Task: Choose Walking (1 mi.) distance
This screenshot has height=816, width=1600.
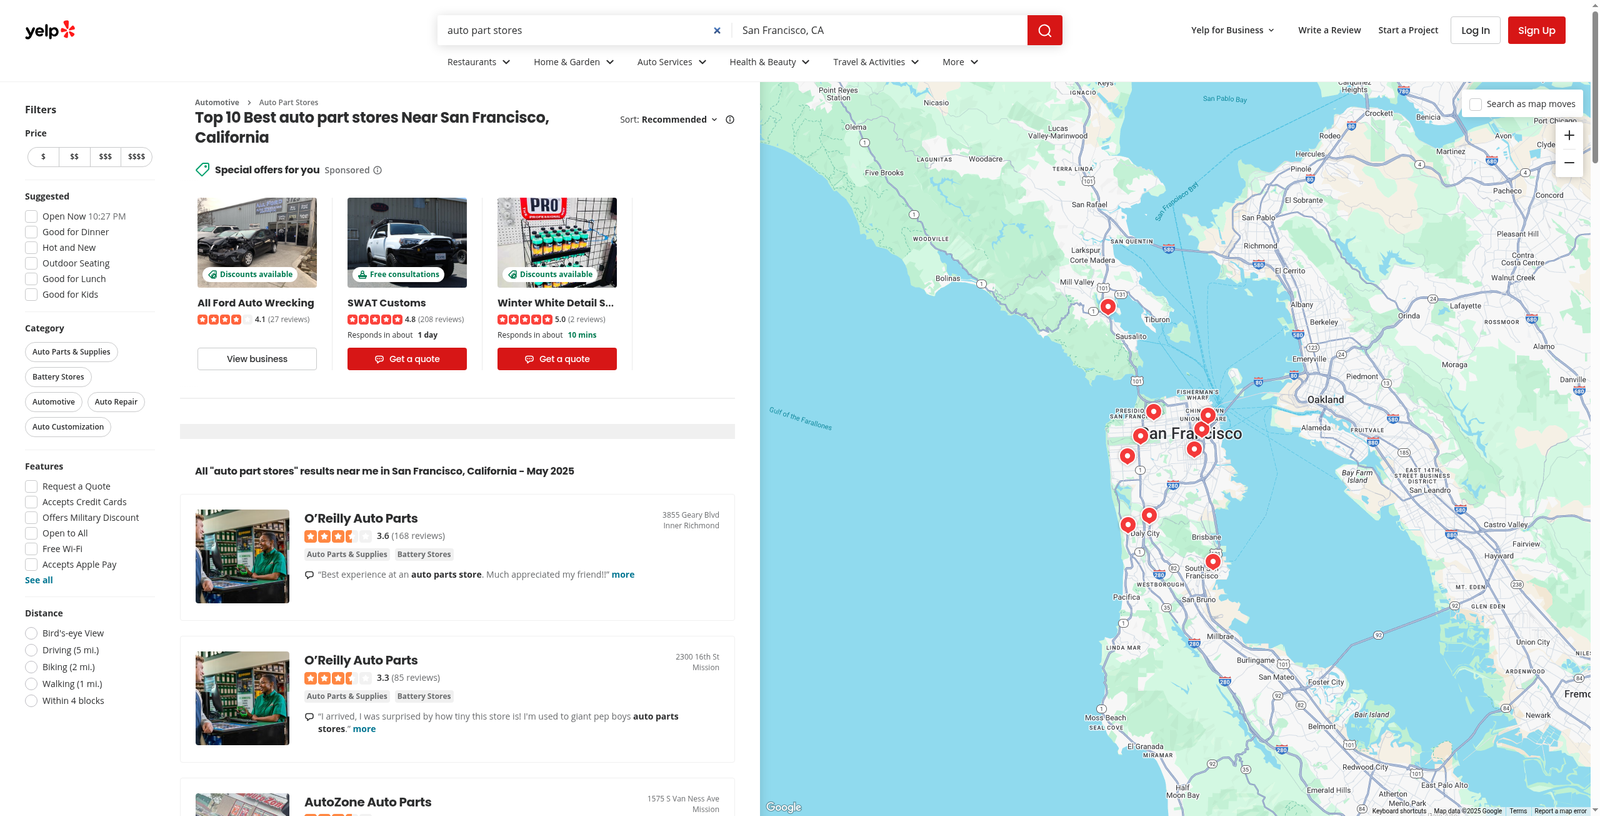Action: [x=31, y=684]
